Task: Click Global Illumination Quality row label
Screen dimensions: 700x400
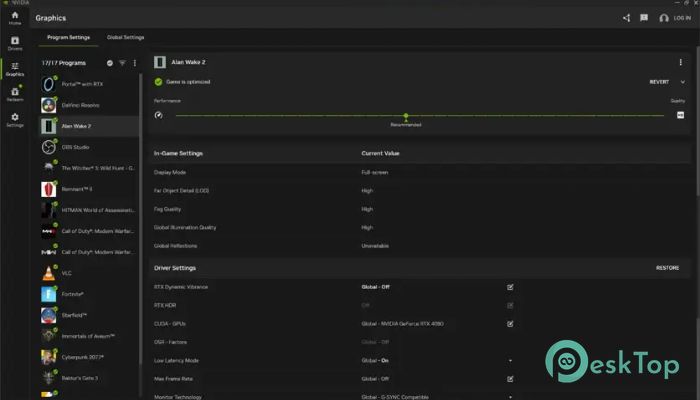Action: pos(185,227)
